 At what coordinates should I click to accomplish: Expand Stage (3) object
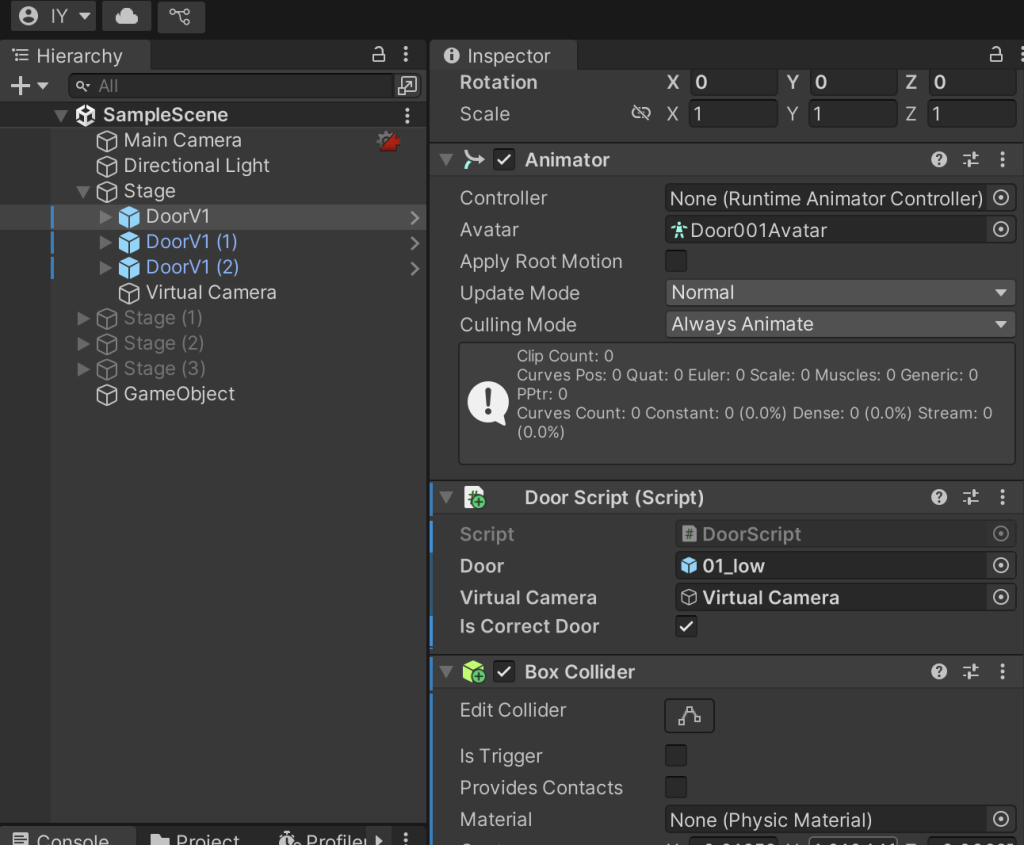click(83, 369)
